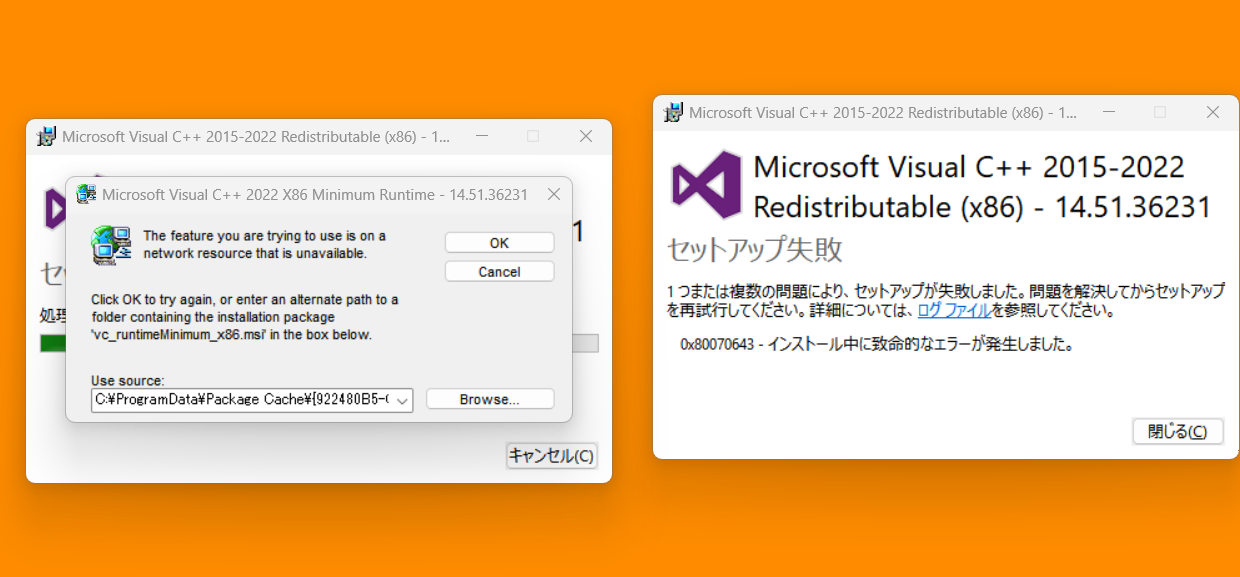Viewport: 1240px width, 577px height.
Task: Click the 'vc_runtimeMinimum_x86.msi' instruction text
Action: tap(244, 317)
